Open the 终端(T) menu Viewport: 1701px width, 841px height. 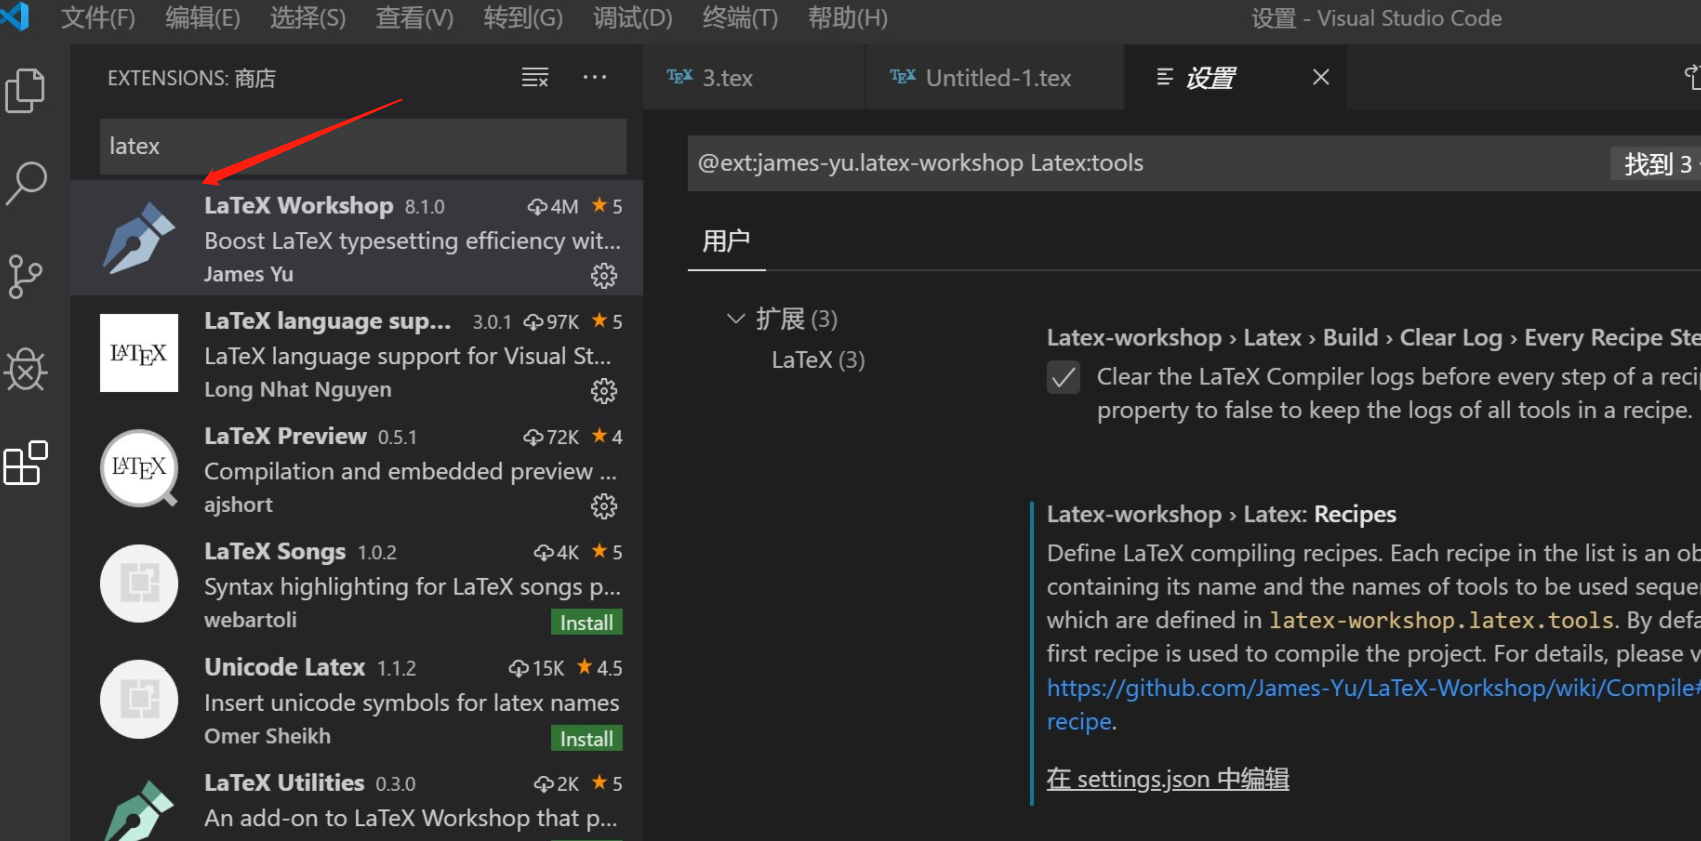click(x=740, y=18)
